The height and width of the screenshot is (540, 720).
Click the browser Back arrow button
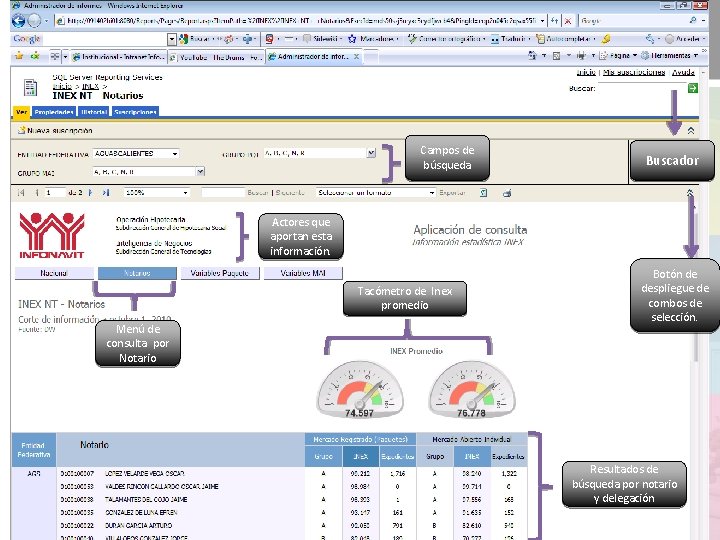pos(18,21)
